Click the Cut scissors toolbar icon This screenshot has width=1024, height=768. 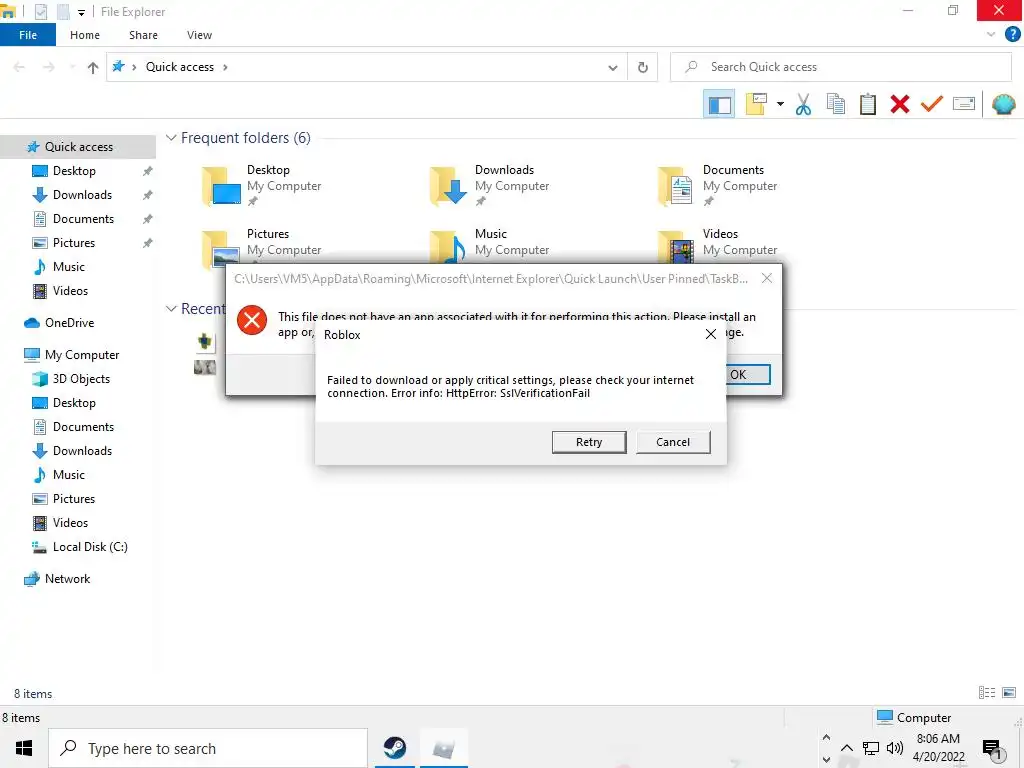coord(803,104)
